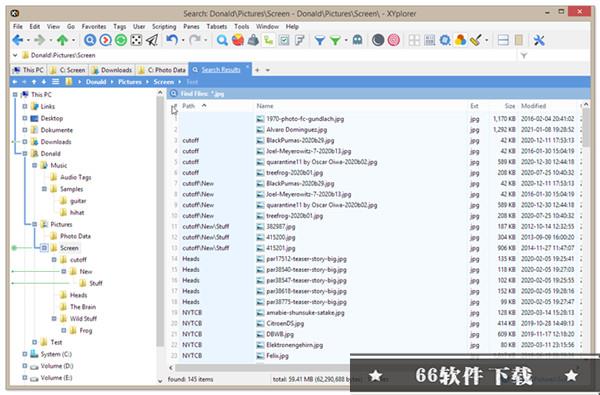Click the red and yellow ball icon
Screen dimensions: 600x395
click(238, 40)
